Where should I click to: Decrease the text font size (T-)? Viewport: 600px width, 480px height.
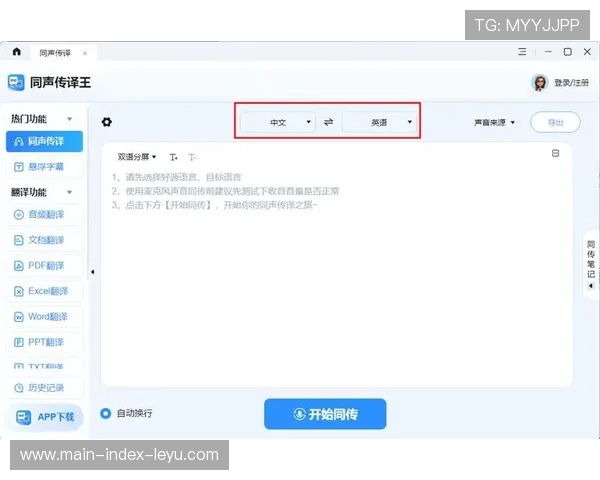click(x=192, y=157)
